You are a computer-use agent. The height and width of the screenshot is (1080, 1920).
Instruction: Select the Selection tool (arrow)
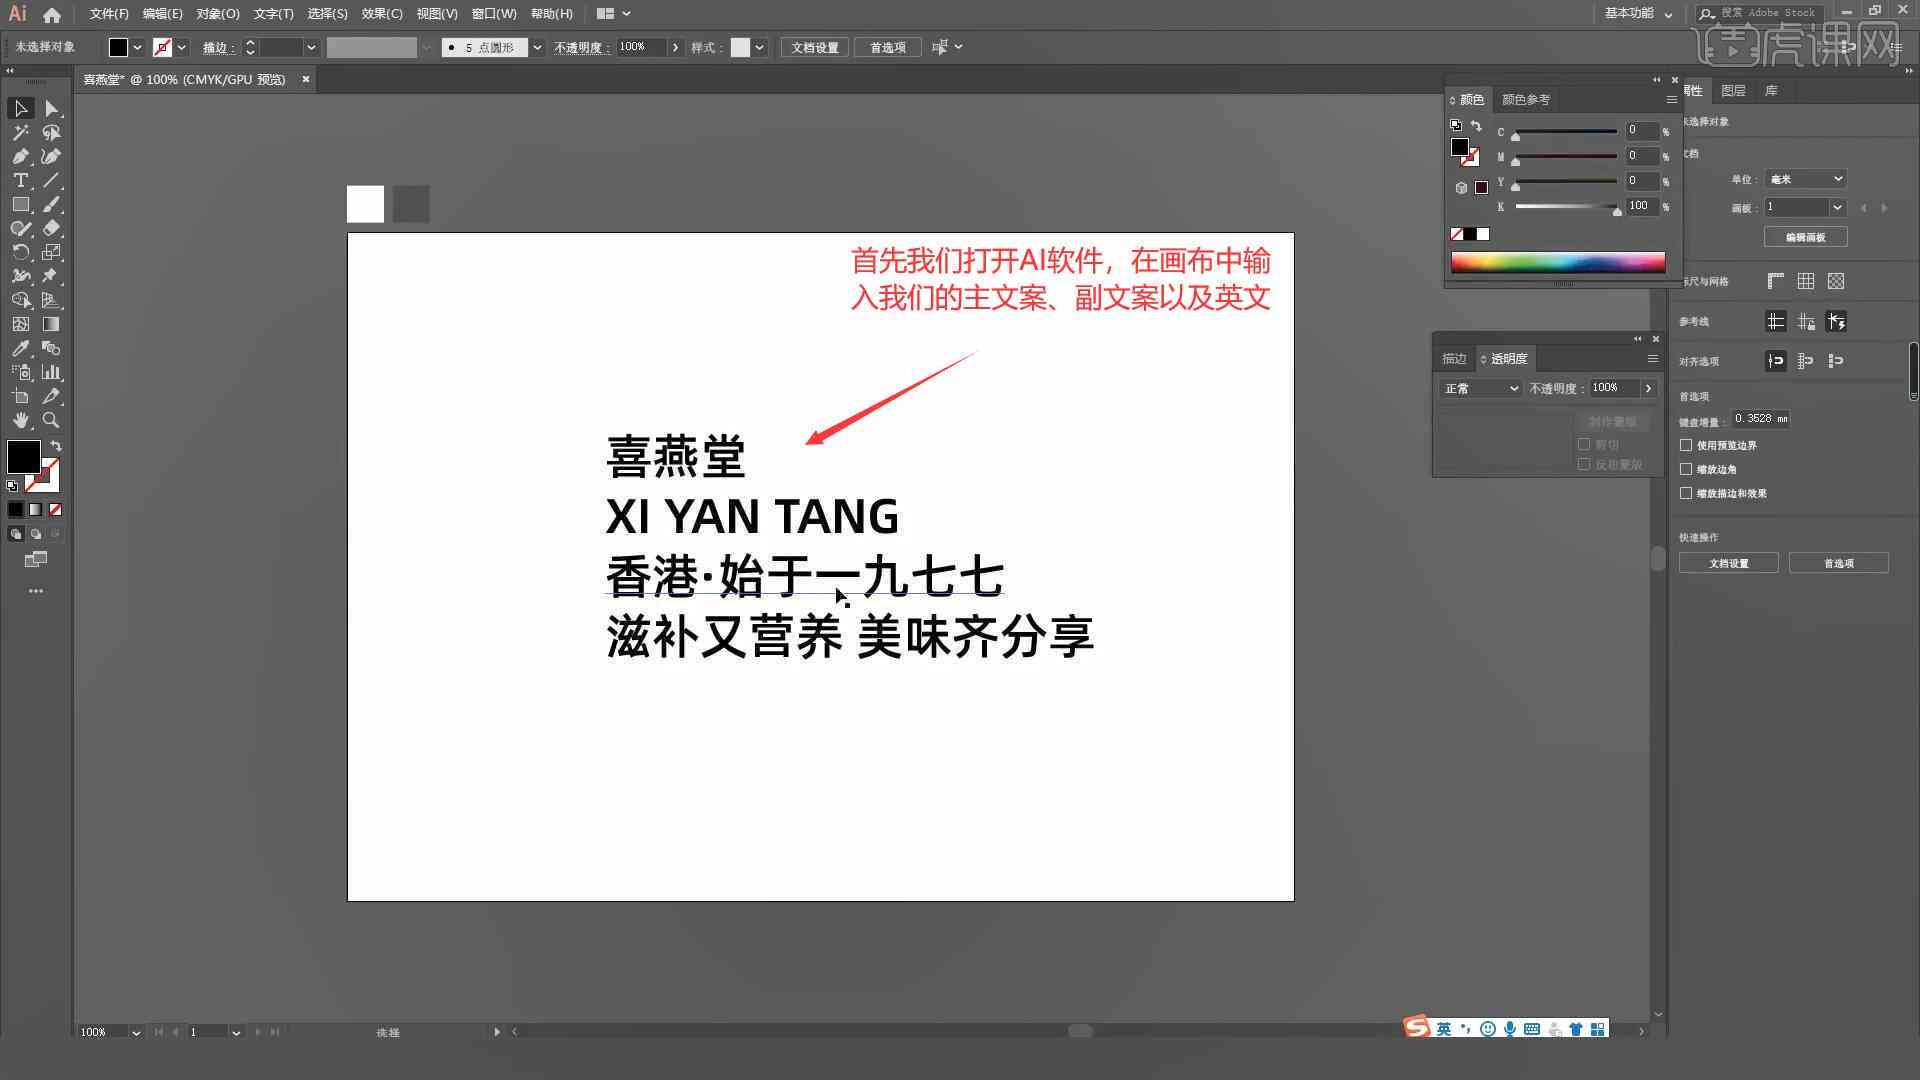point(20,108)
